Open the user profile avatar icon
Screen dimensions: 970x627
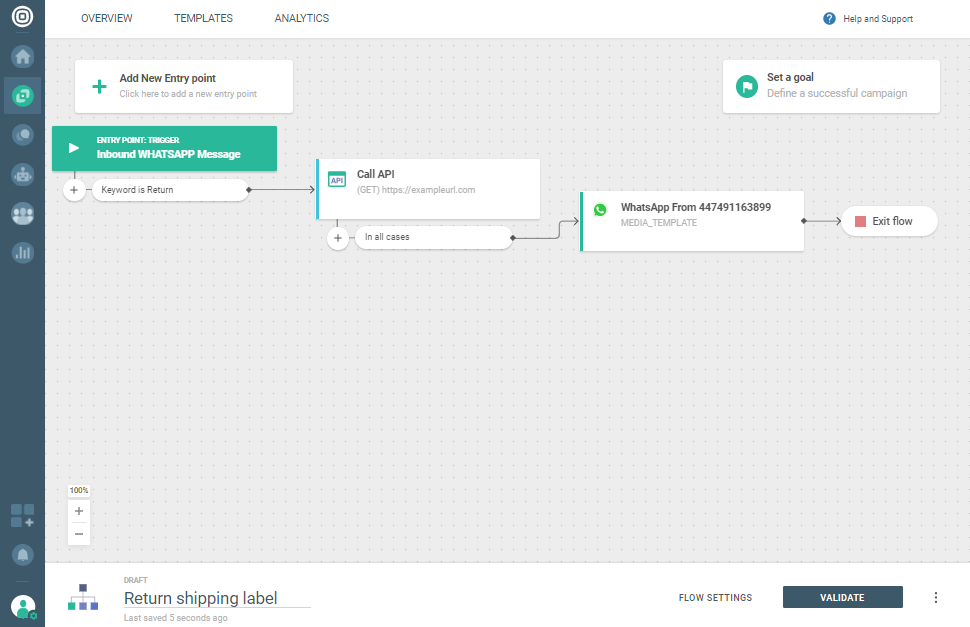(x=22, y=606)
